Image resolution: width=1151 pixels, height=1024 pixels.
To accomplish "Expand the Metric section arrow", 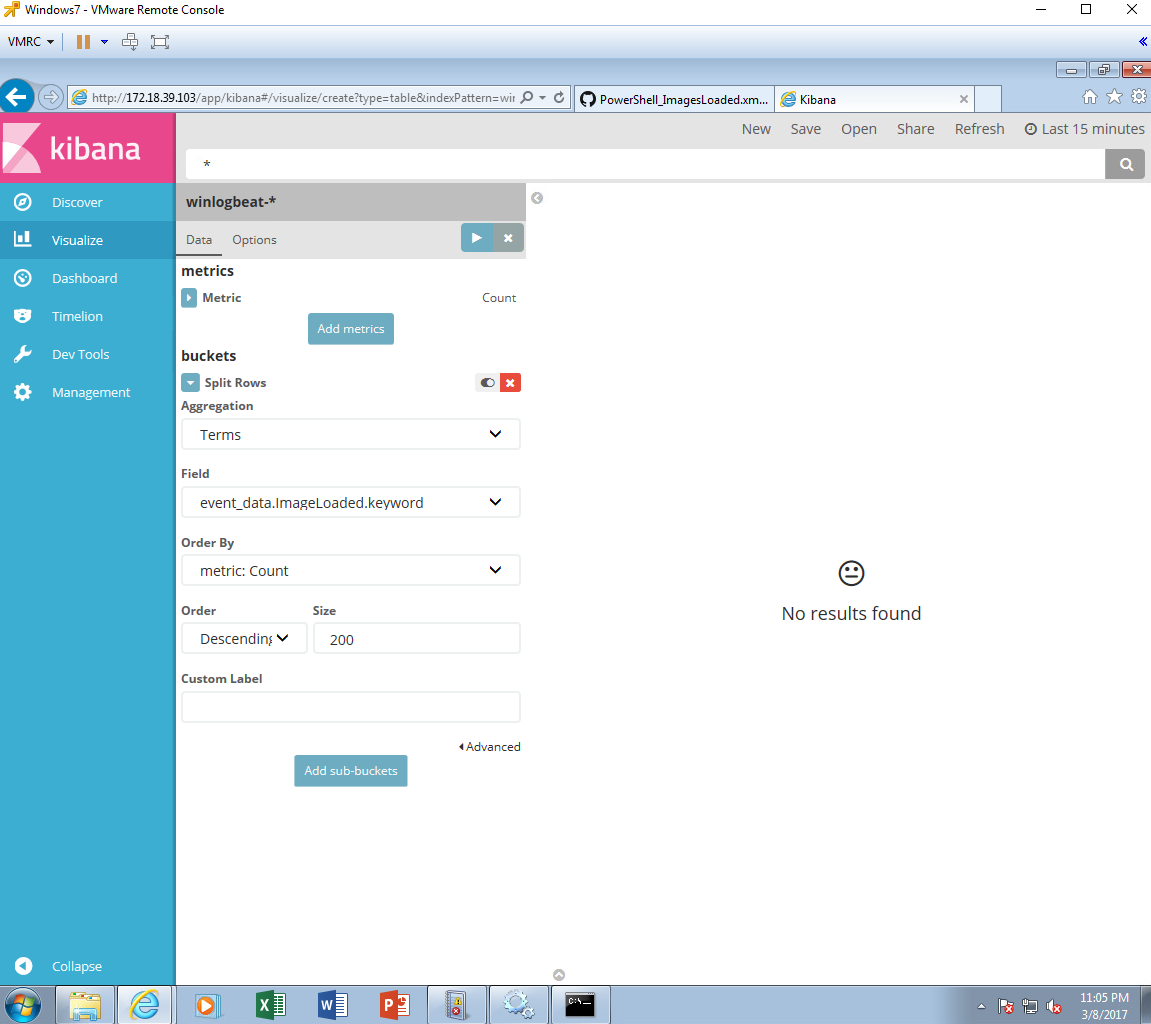I will tap(189, 298).
